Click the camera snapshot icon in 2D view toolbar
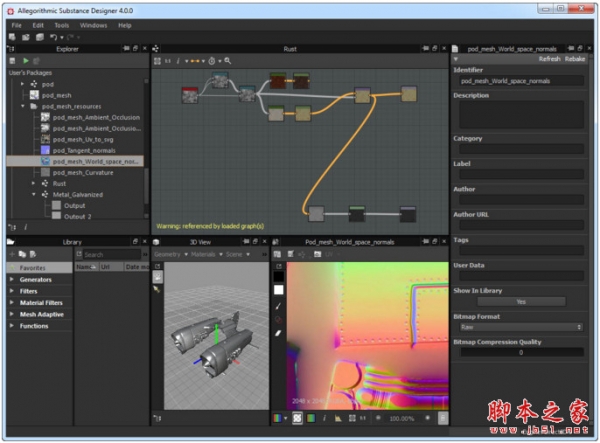Screen dimensions: 600x443 point(318,254)
